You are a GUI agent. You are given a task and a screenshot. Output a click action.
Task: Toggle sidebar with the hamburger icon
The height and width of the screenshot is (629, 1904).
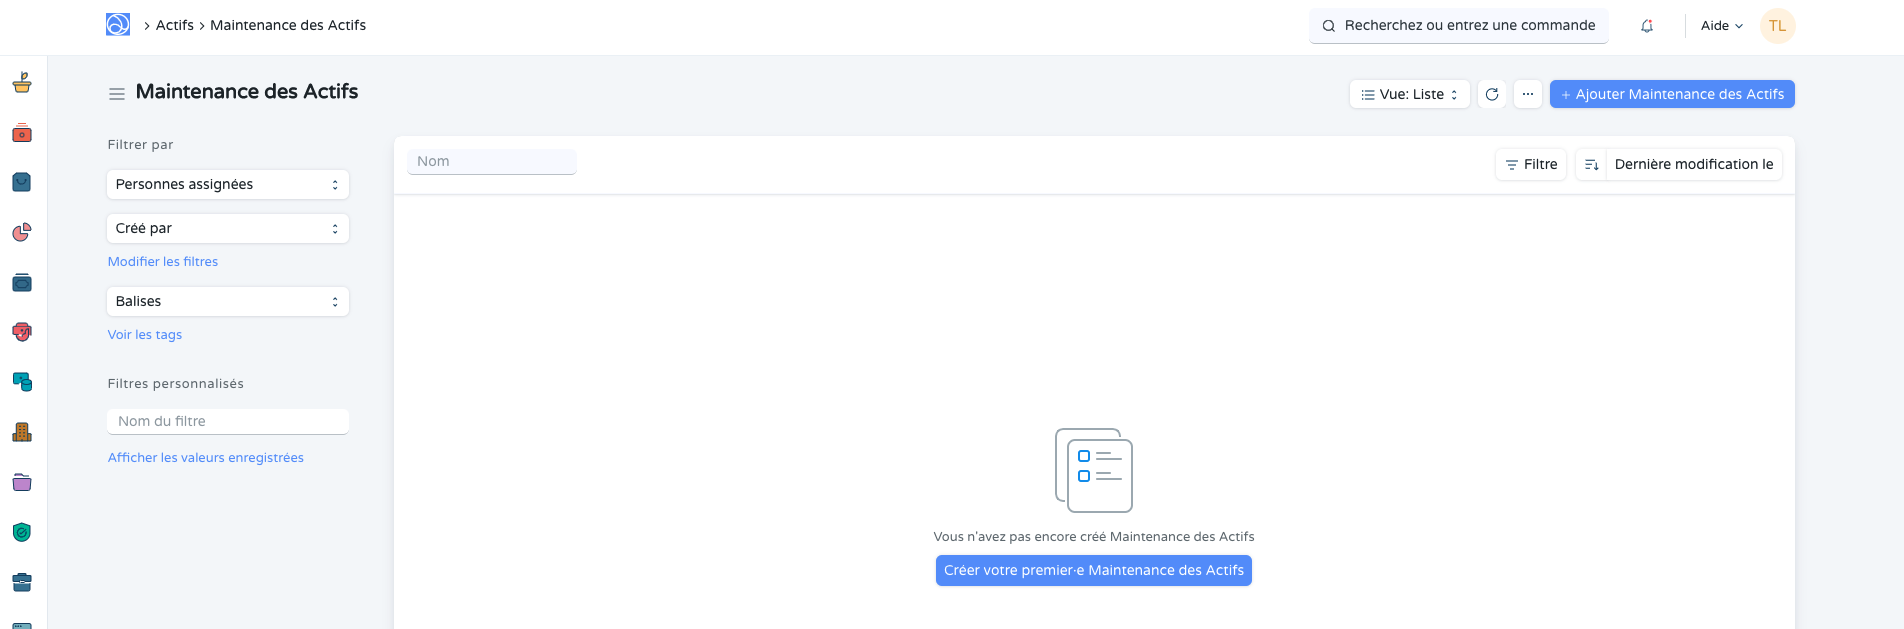pyautogui.click(x=117, y=93)
